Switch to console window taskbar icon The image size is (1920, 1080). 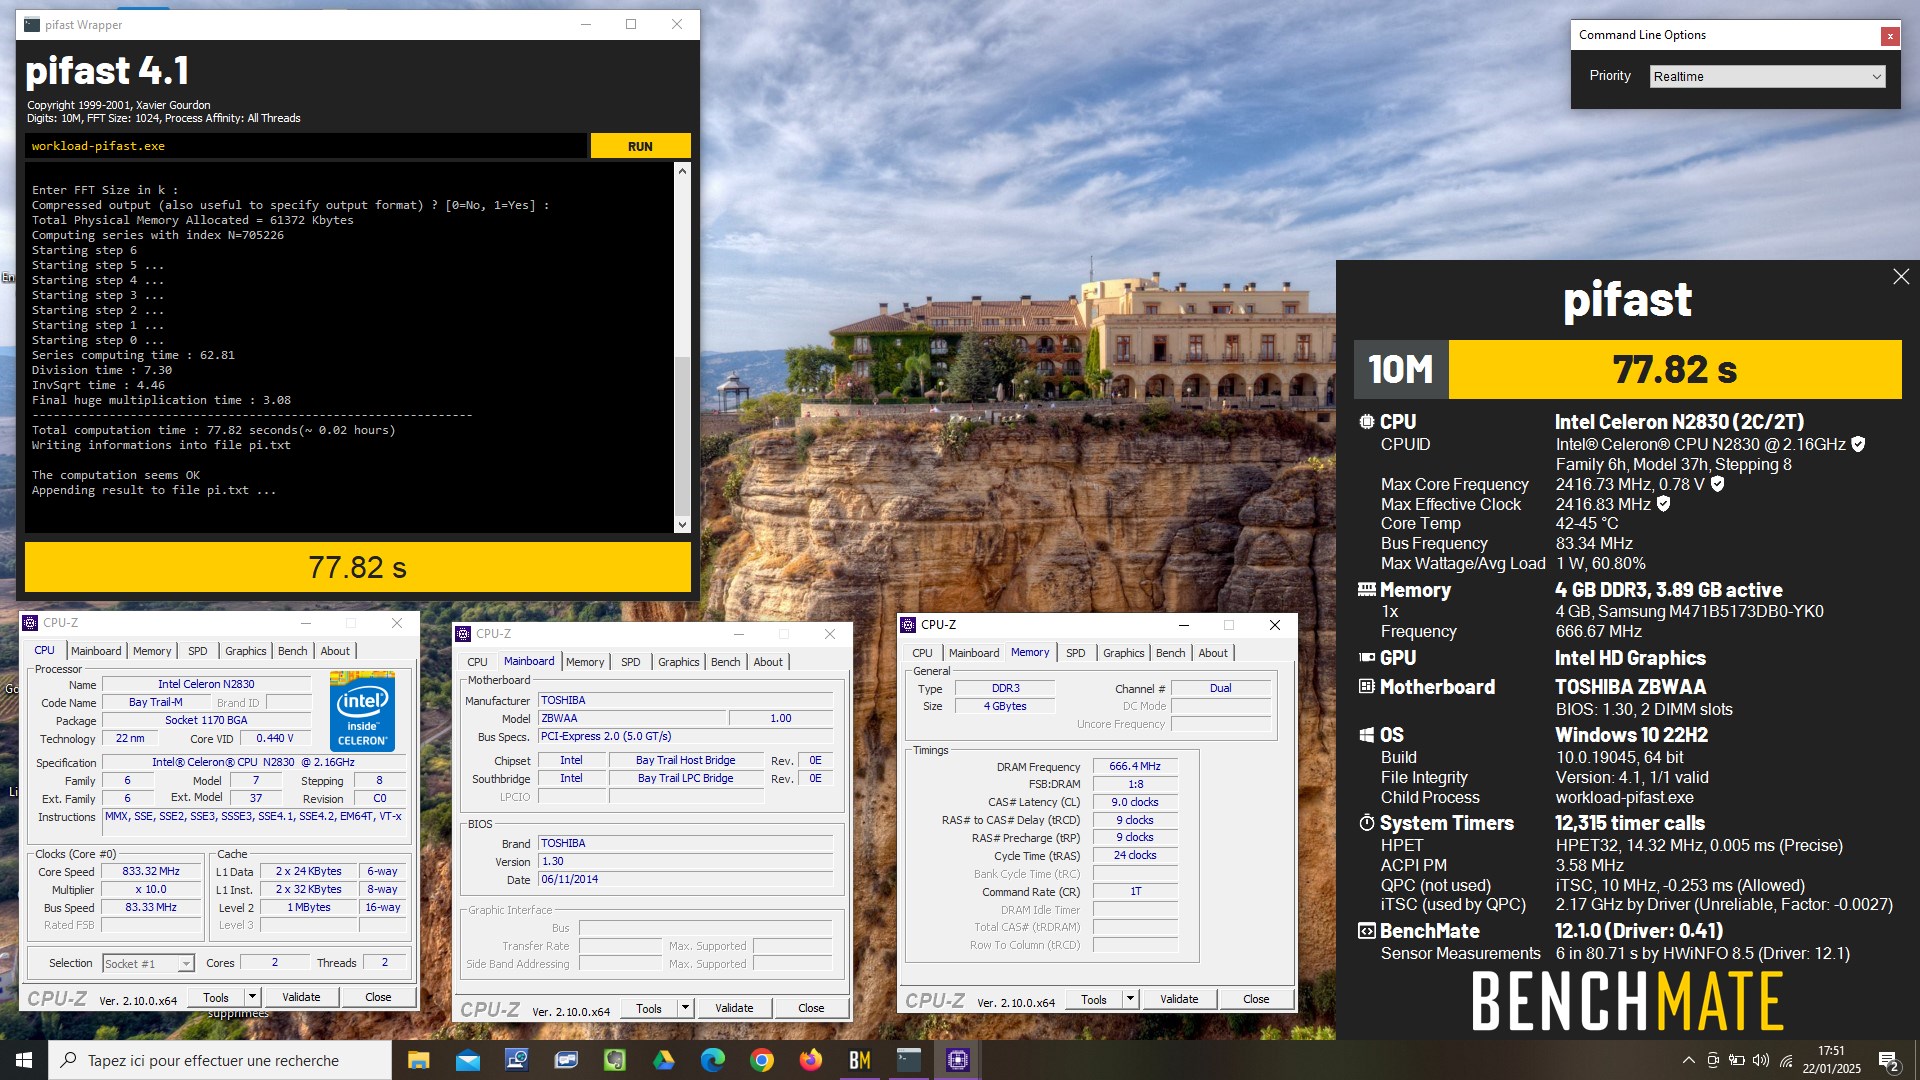908,1060
